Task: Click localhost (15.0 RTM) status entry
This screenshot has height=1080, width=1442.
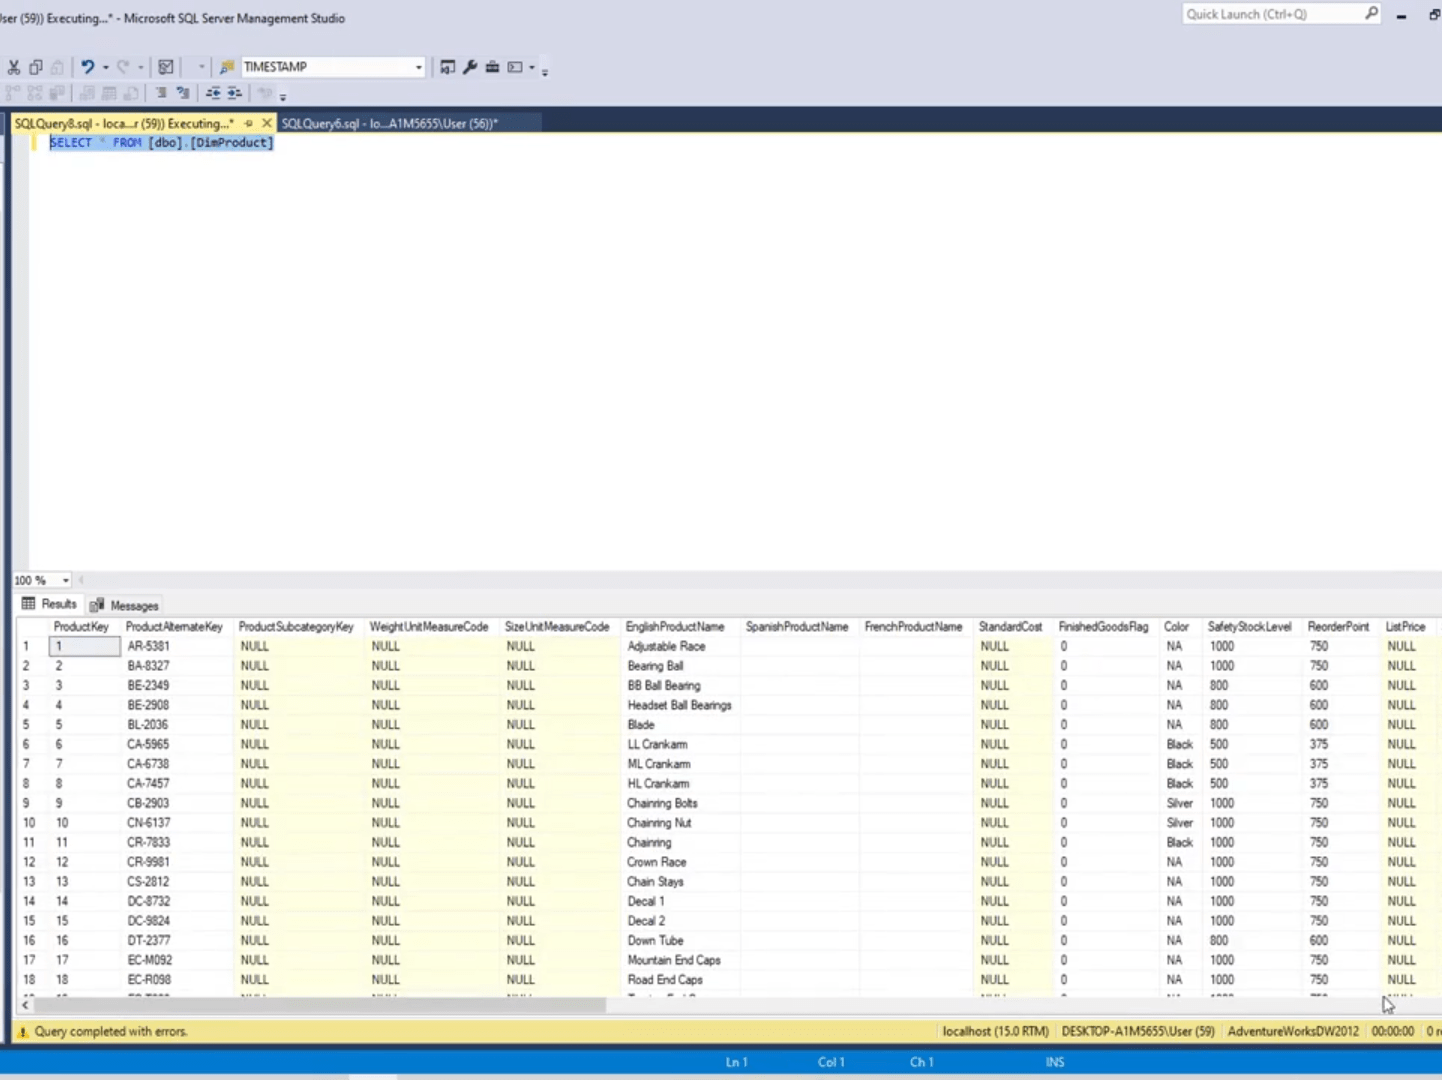Action: [996, 1032]
